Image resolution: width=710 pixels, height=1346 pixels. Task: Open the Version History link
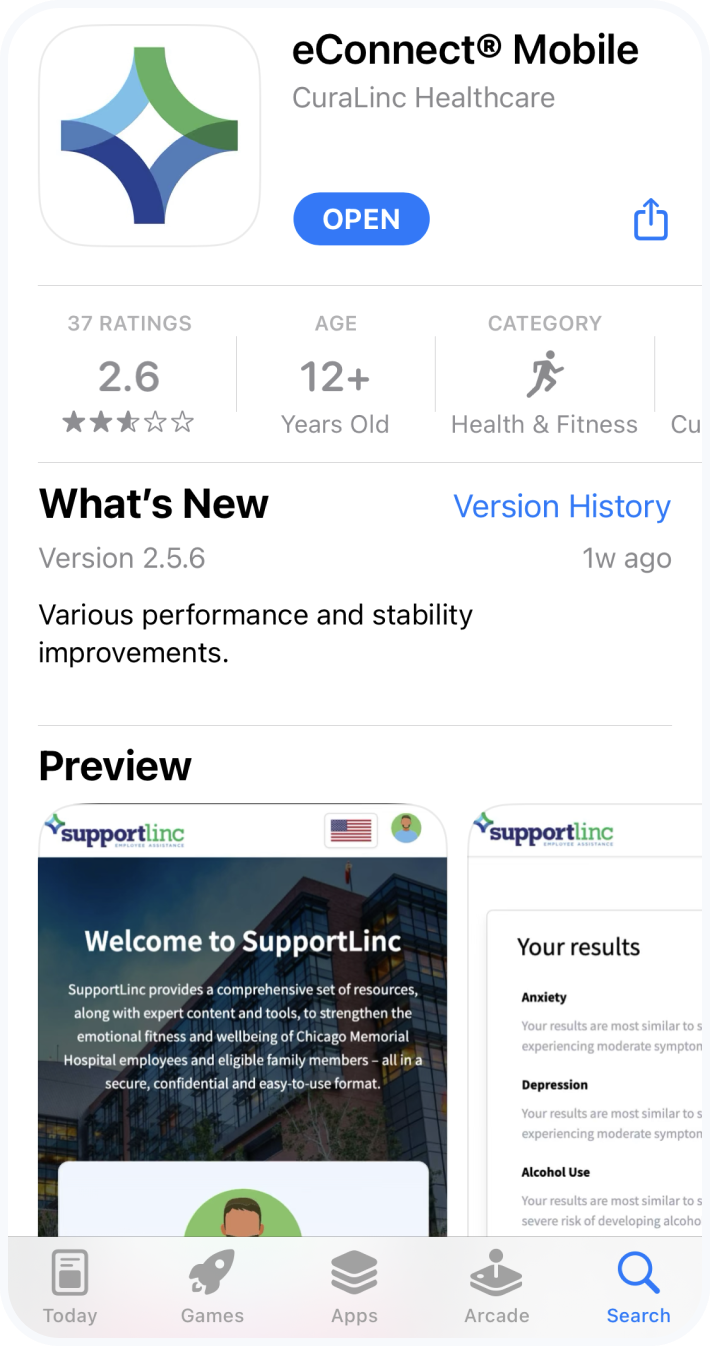562,506
